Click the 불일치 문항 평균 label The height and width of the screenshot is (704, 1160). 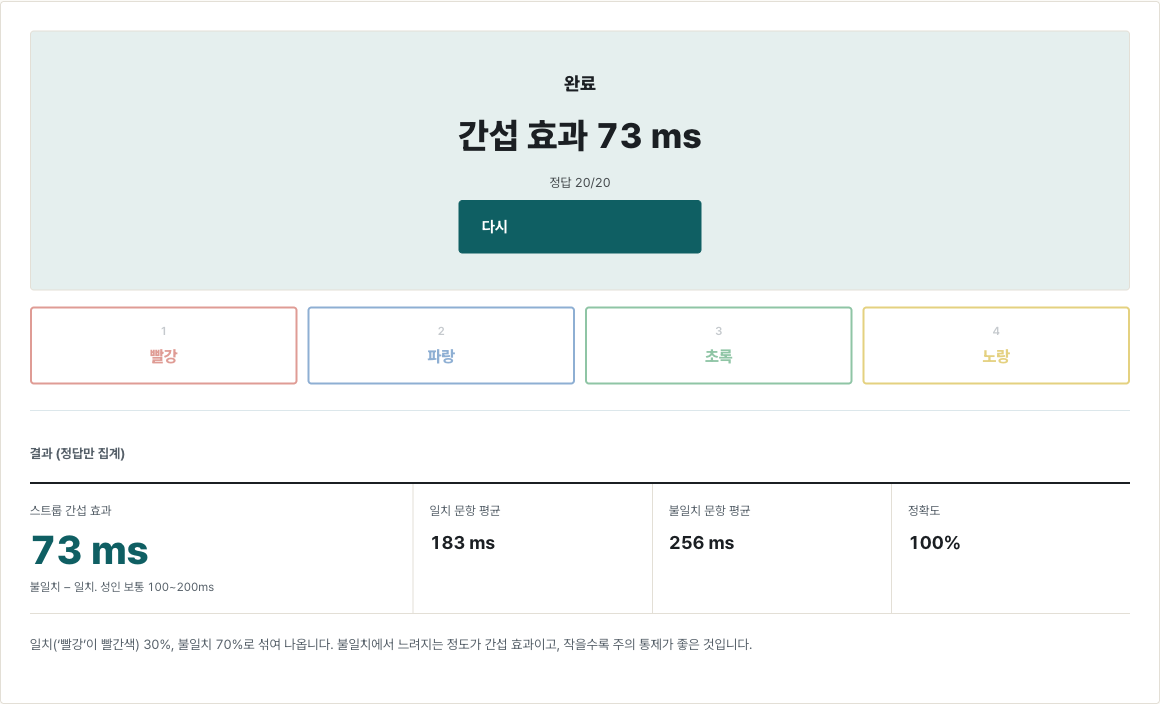click(x=709, y=510)
